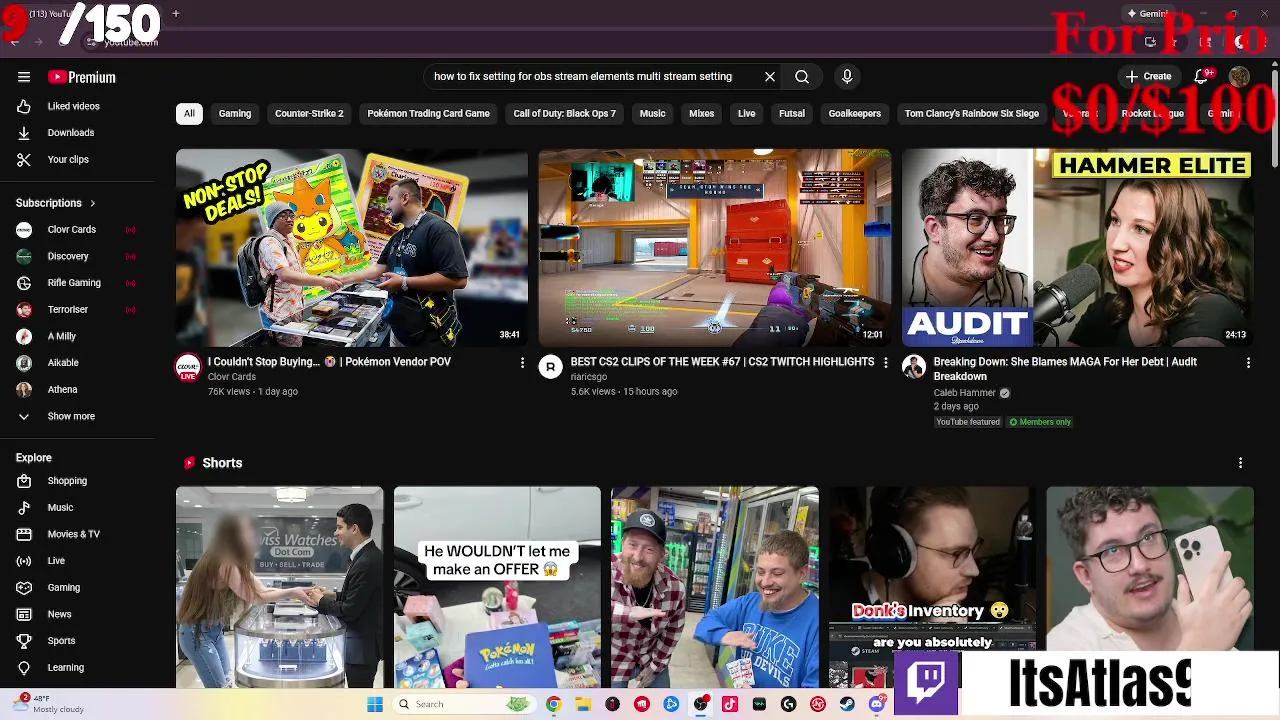Click the taskbar Search box
Image resolution: width=1280 pixels, height=720 pixels.
click(462, 704)
